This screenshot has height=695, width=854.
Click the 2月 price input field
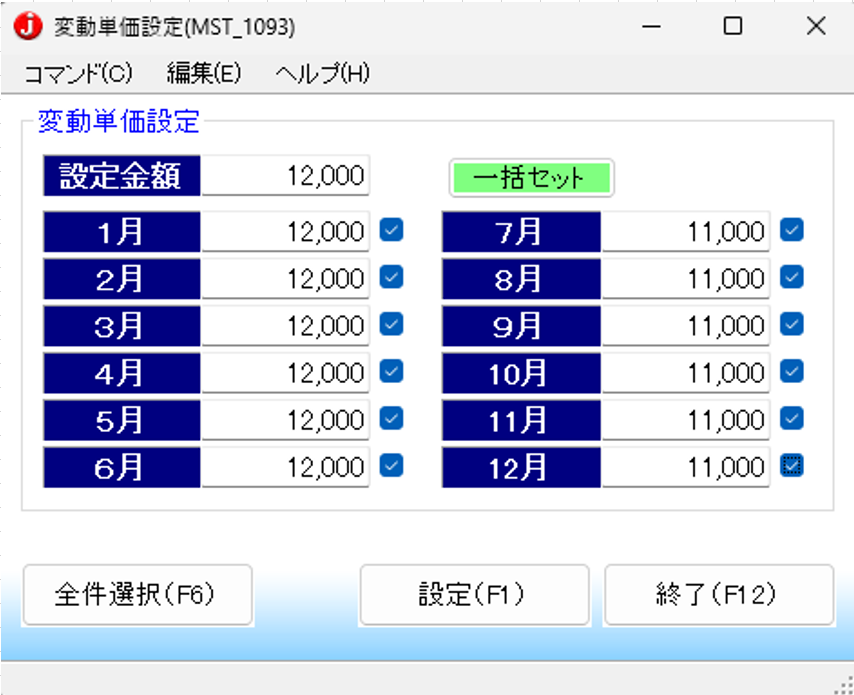285,279
